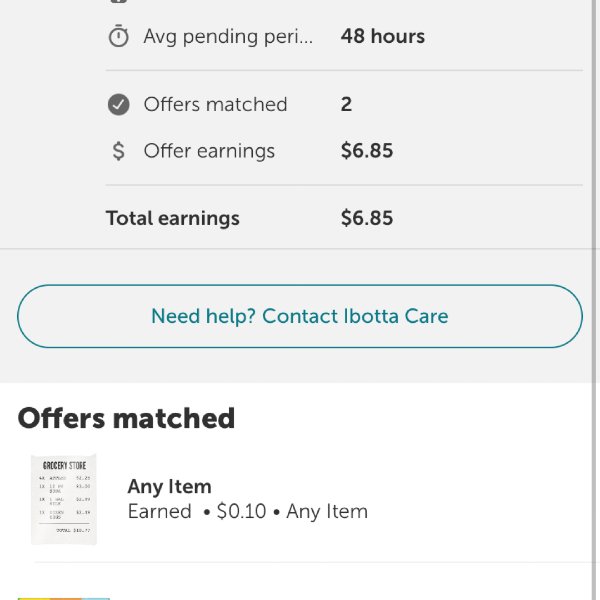600x600 pixels.
Task: Open the colorful offer thumbnail at bottom
Action: [64, 598]
